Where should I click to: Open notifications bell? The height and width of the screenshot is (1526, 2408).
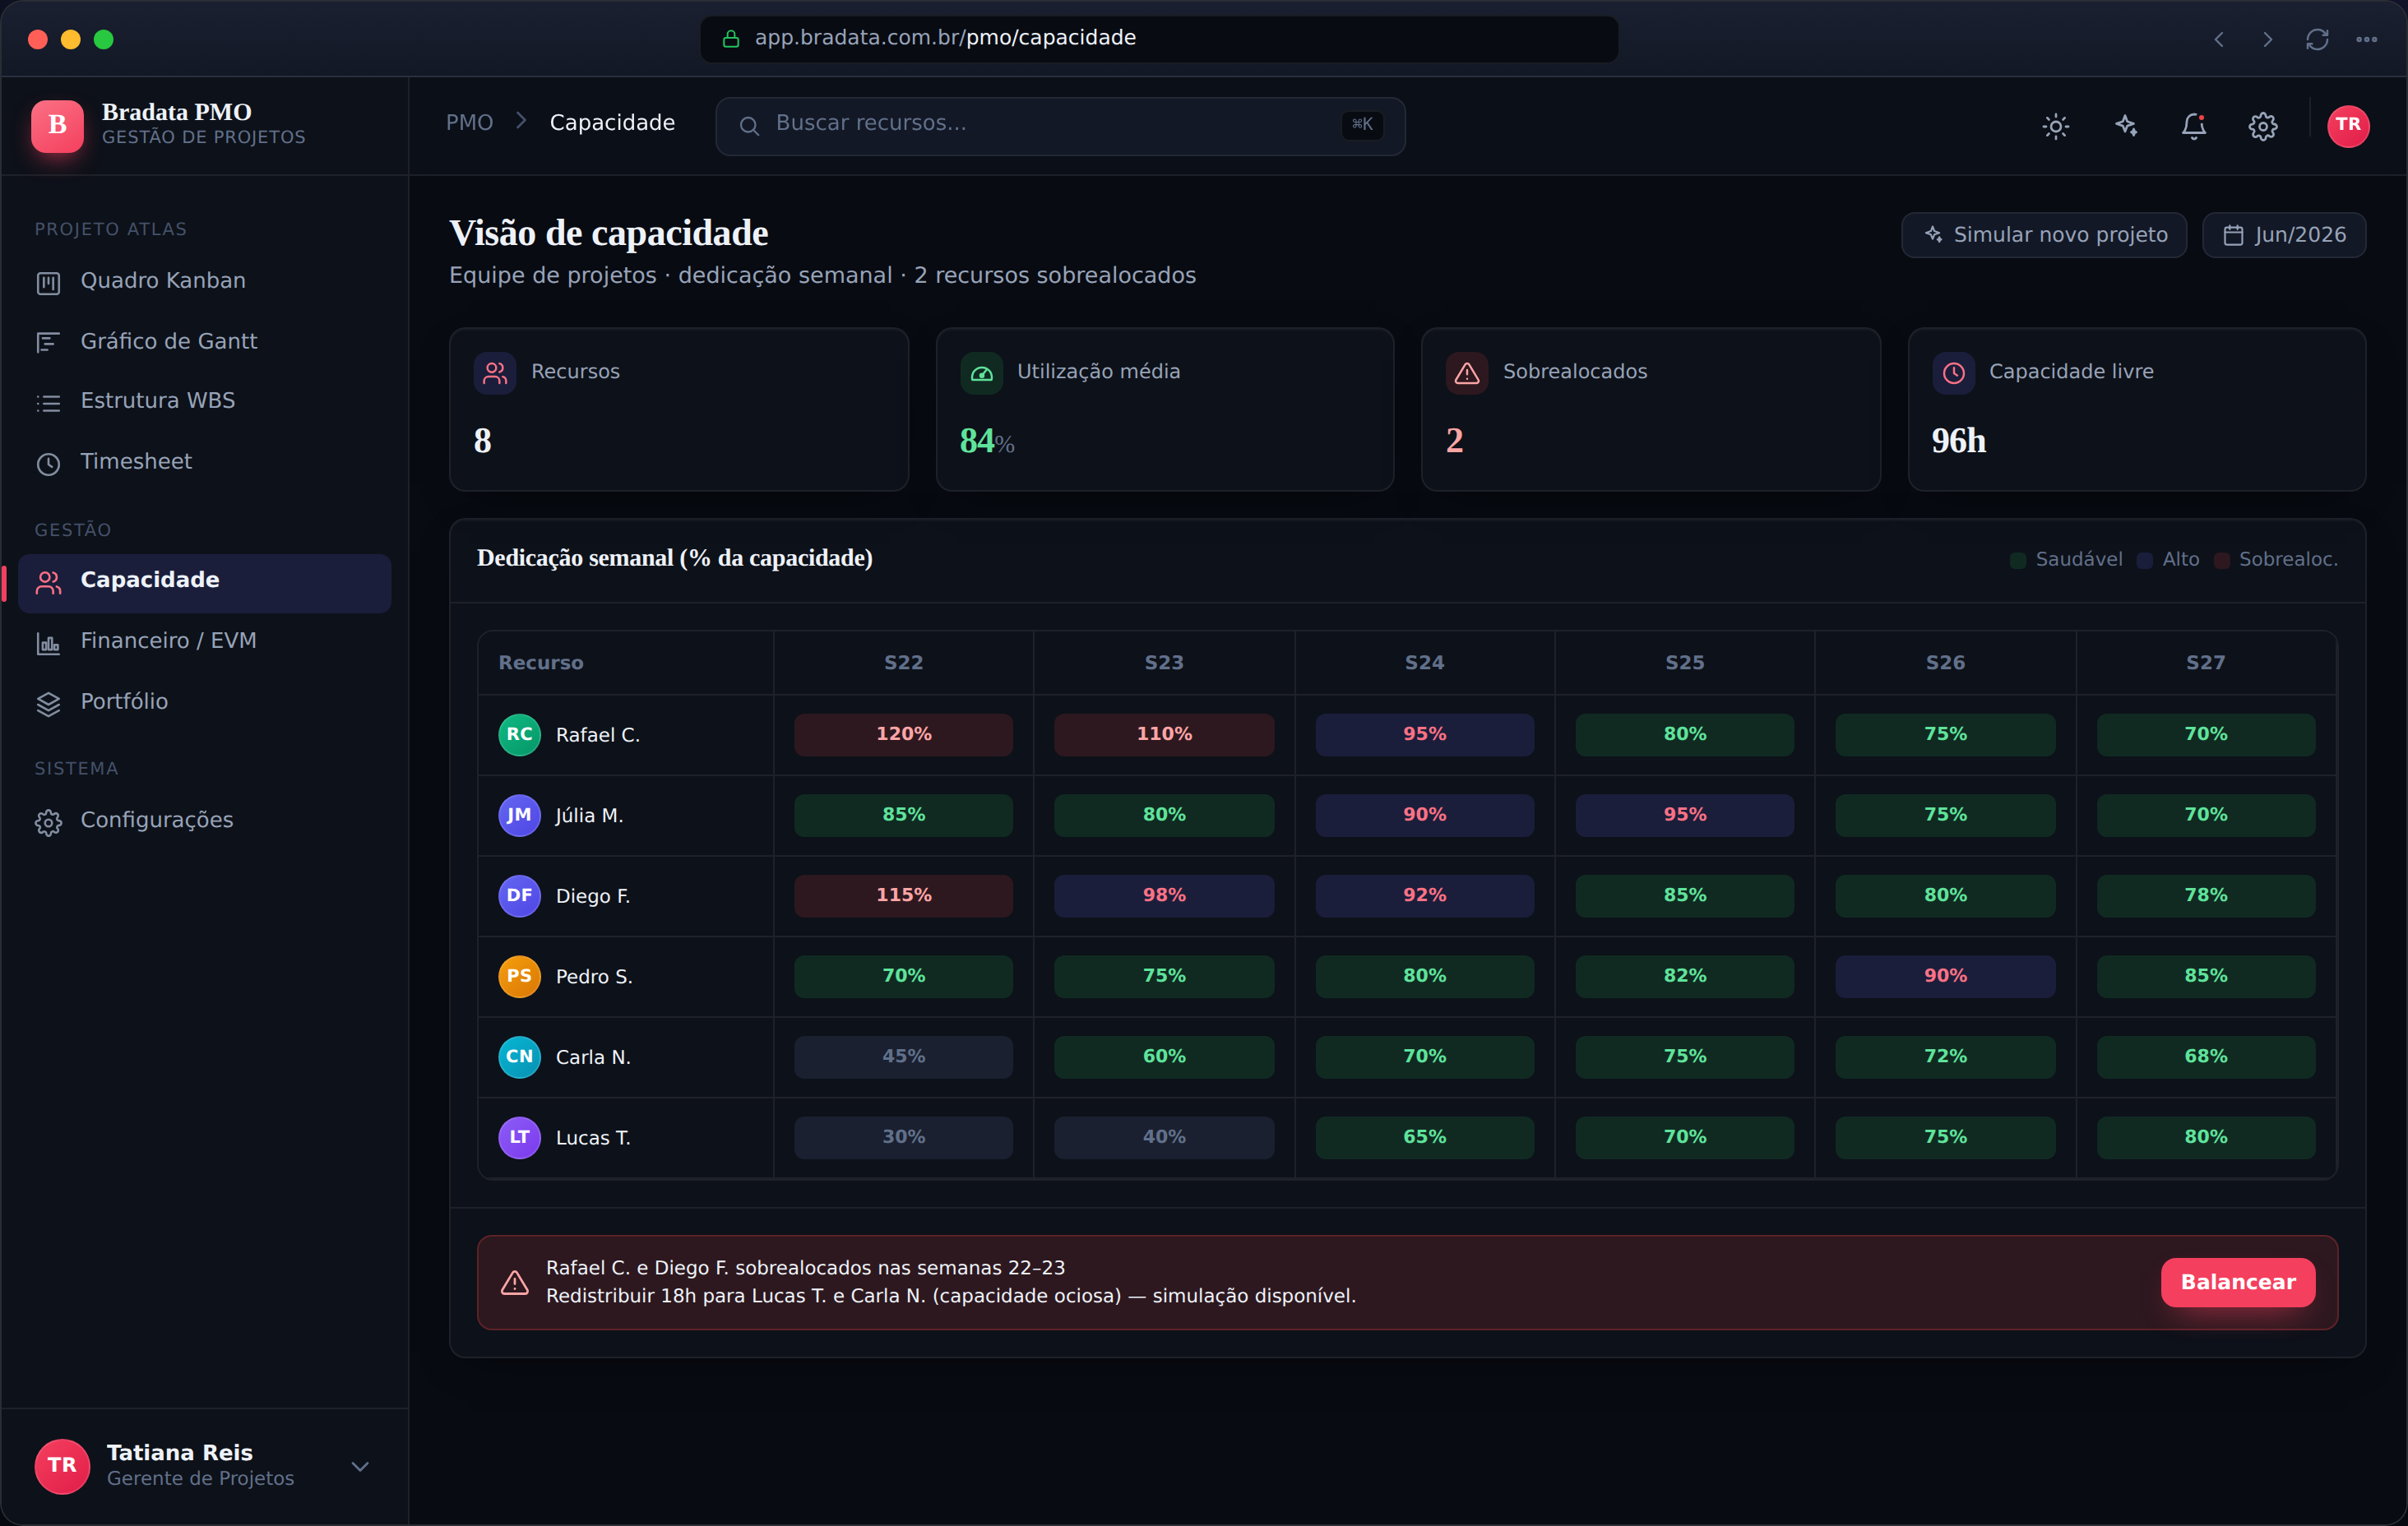click(x=2194, y=126)
